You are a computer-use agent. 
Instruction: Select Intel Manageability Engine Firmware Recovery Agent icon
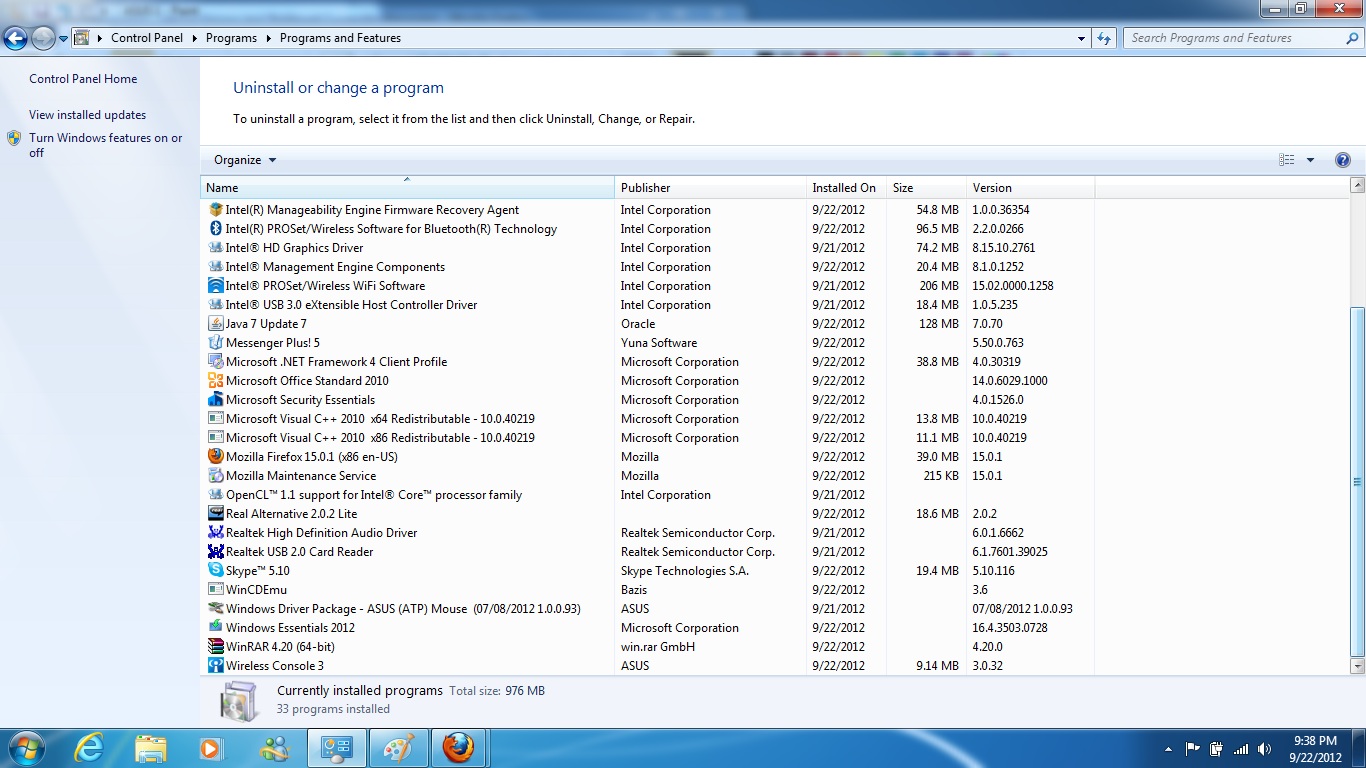[215, 210]
